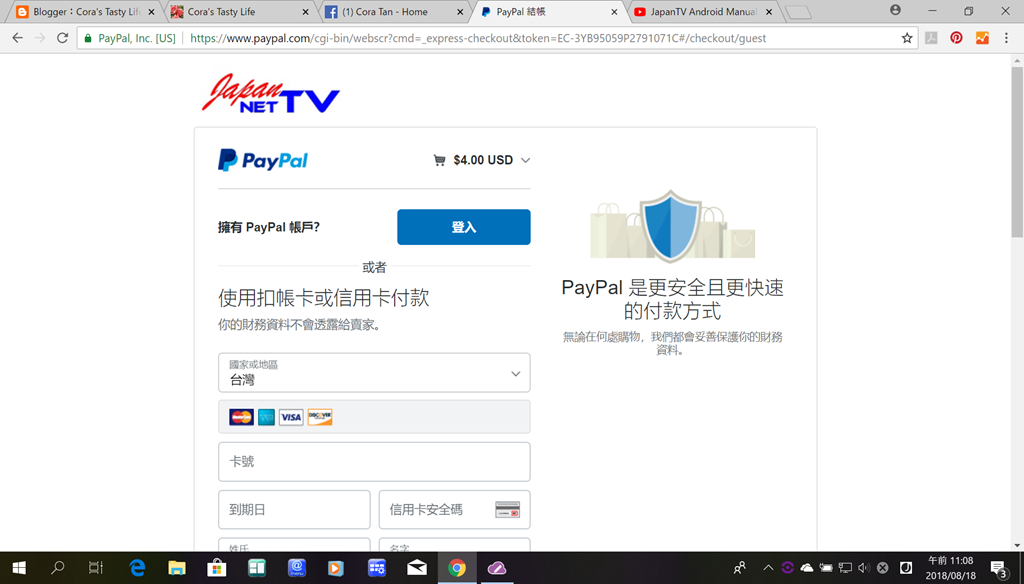The height and width of the screenshot is (584, 1024).
Task: Switch to Blogger: Cora's Tasty Life tab
Action: [x=86, y=12]
